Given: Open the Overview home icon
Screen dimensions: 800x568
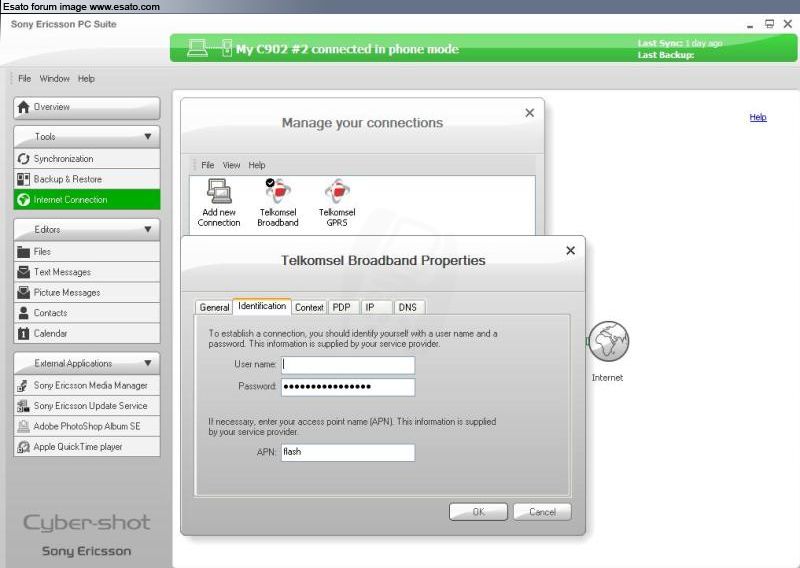Looking at the screenshot, I should [x=23, y=107].
